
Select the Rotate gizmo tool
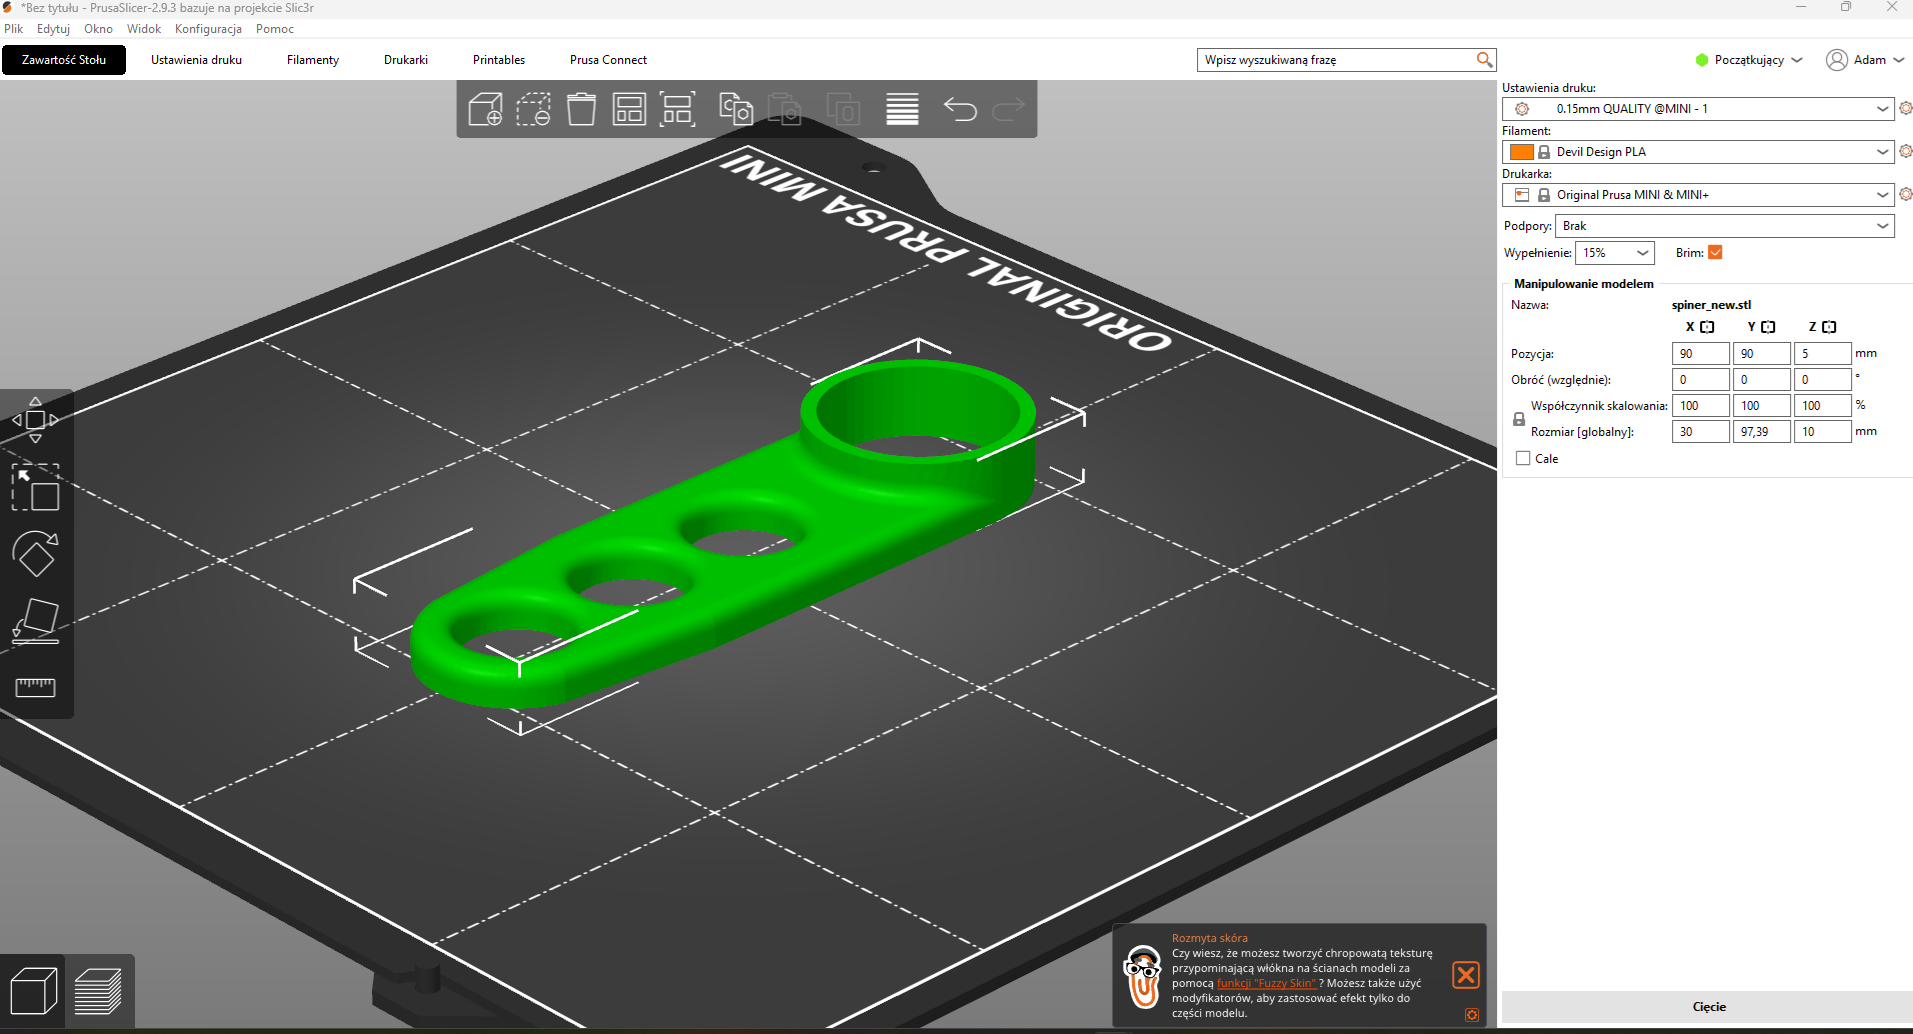coord(35,553)
